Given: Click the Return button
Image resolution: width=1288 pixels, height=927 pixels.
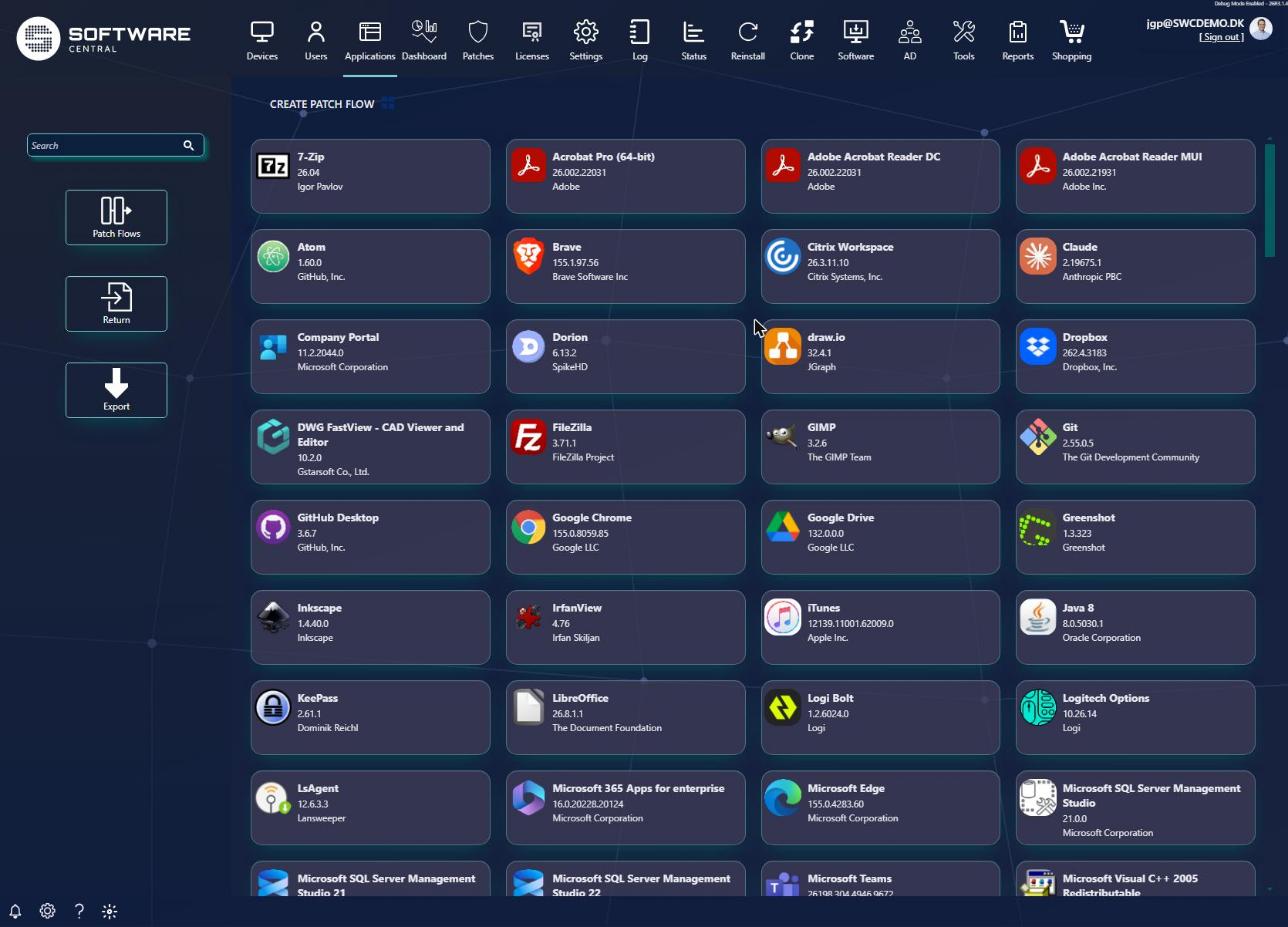Looking at the screenshot, I should tap(116, 304).
